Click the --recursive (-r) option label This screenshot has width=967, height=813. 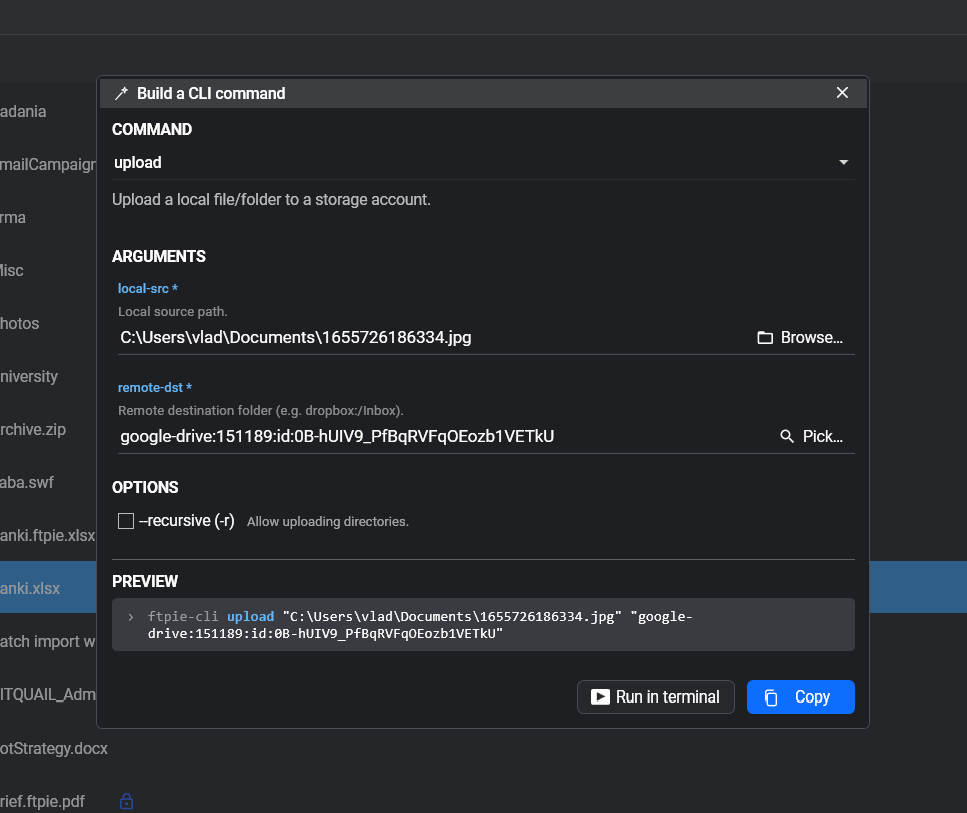click(187, 521)
